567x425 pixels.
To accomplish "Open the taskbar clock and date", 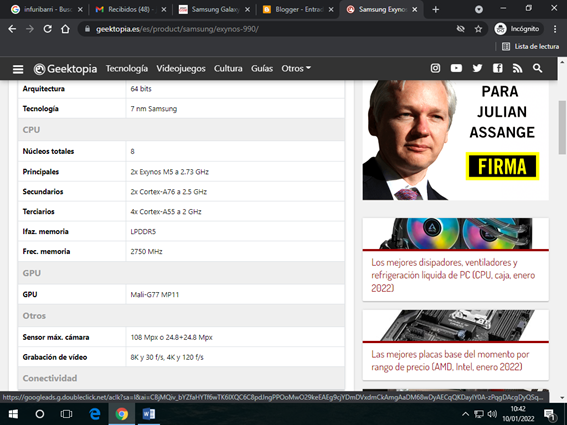I will [518, 414].
